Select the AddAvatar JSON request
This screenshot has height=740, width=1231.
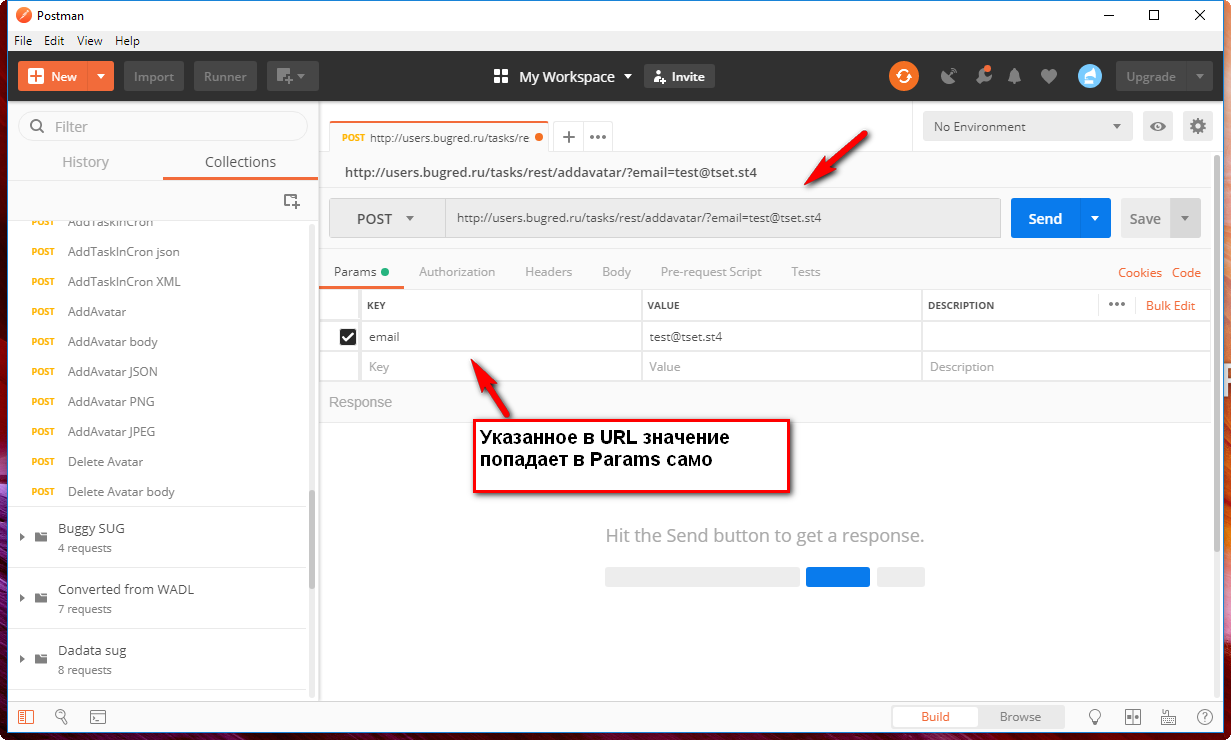click(113, 371)
